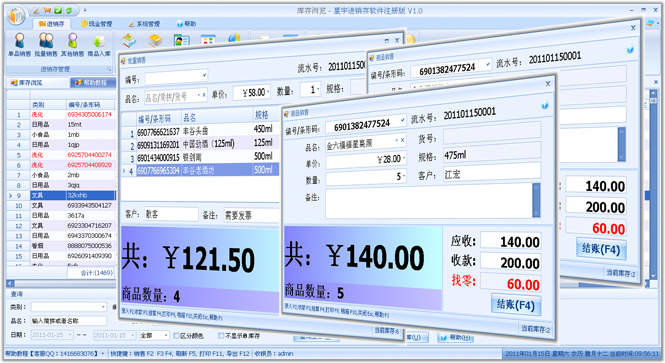Open 商品入库 stock-in tool

(x=99, y=45)
